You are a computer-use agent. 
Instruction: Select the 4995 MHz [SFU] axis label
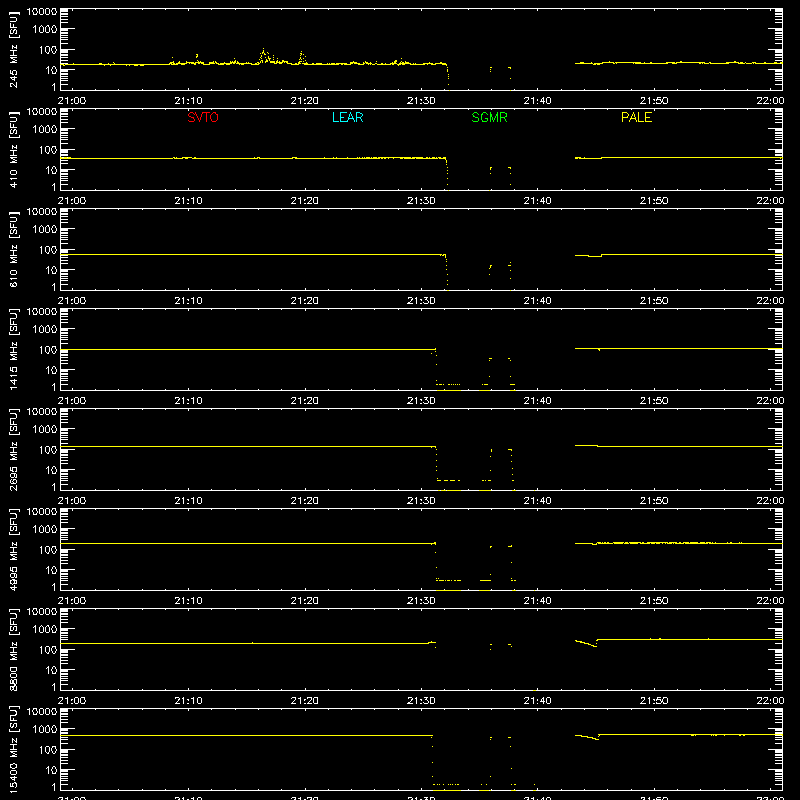[13, 550]
